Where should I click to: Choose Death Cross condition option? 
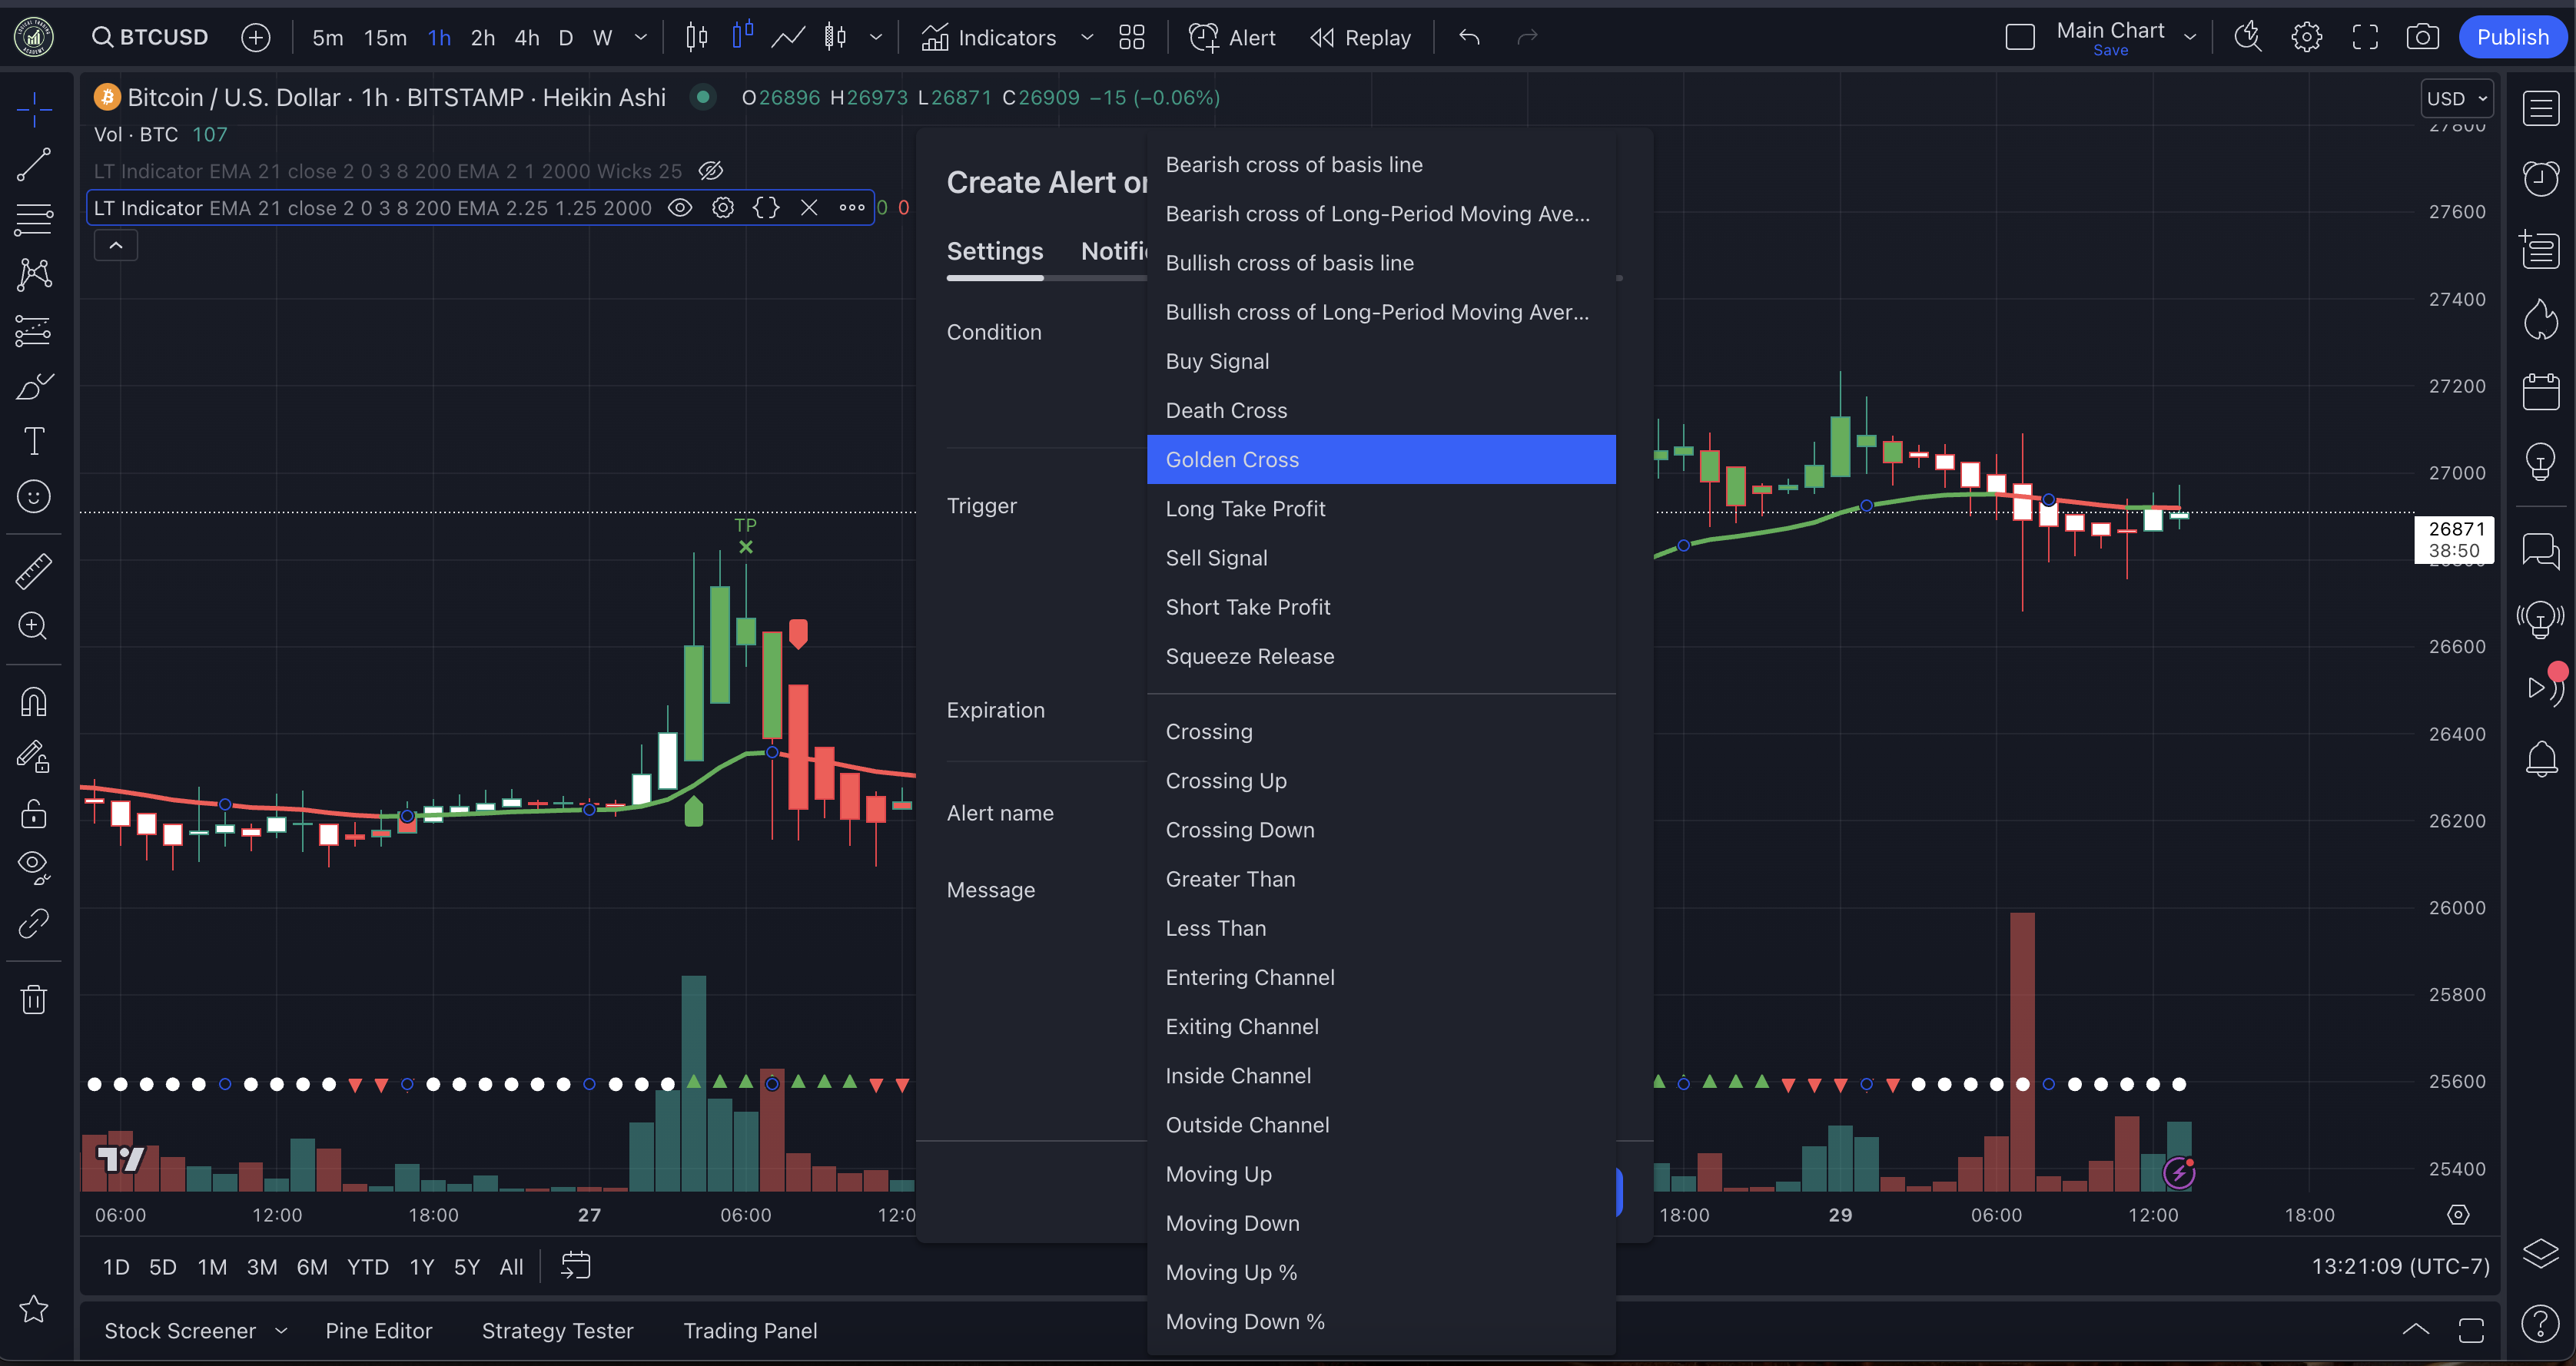click(1381, 410)
